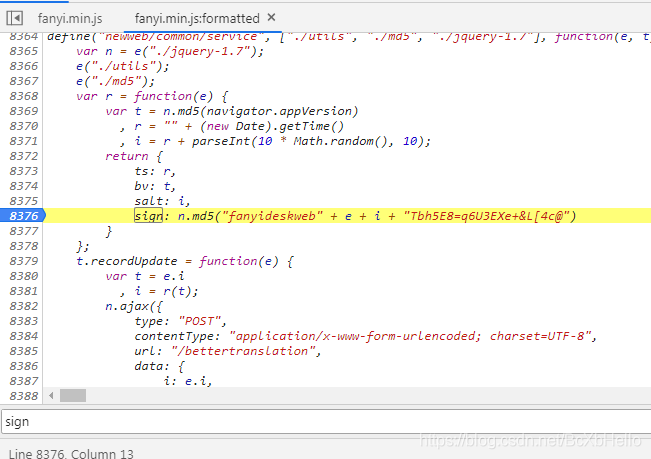Click Math.random() on line 8371
The image size is (651, 459).
pyautogui.click(x=340, y=141)
